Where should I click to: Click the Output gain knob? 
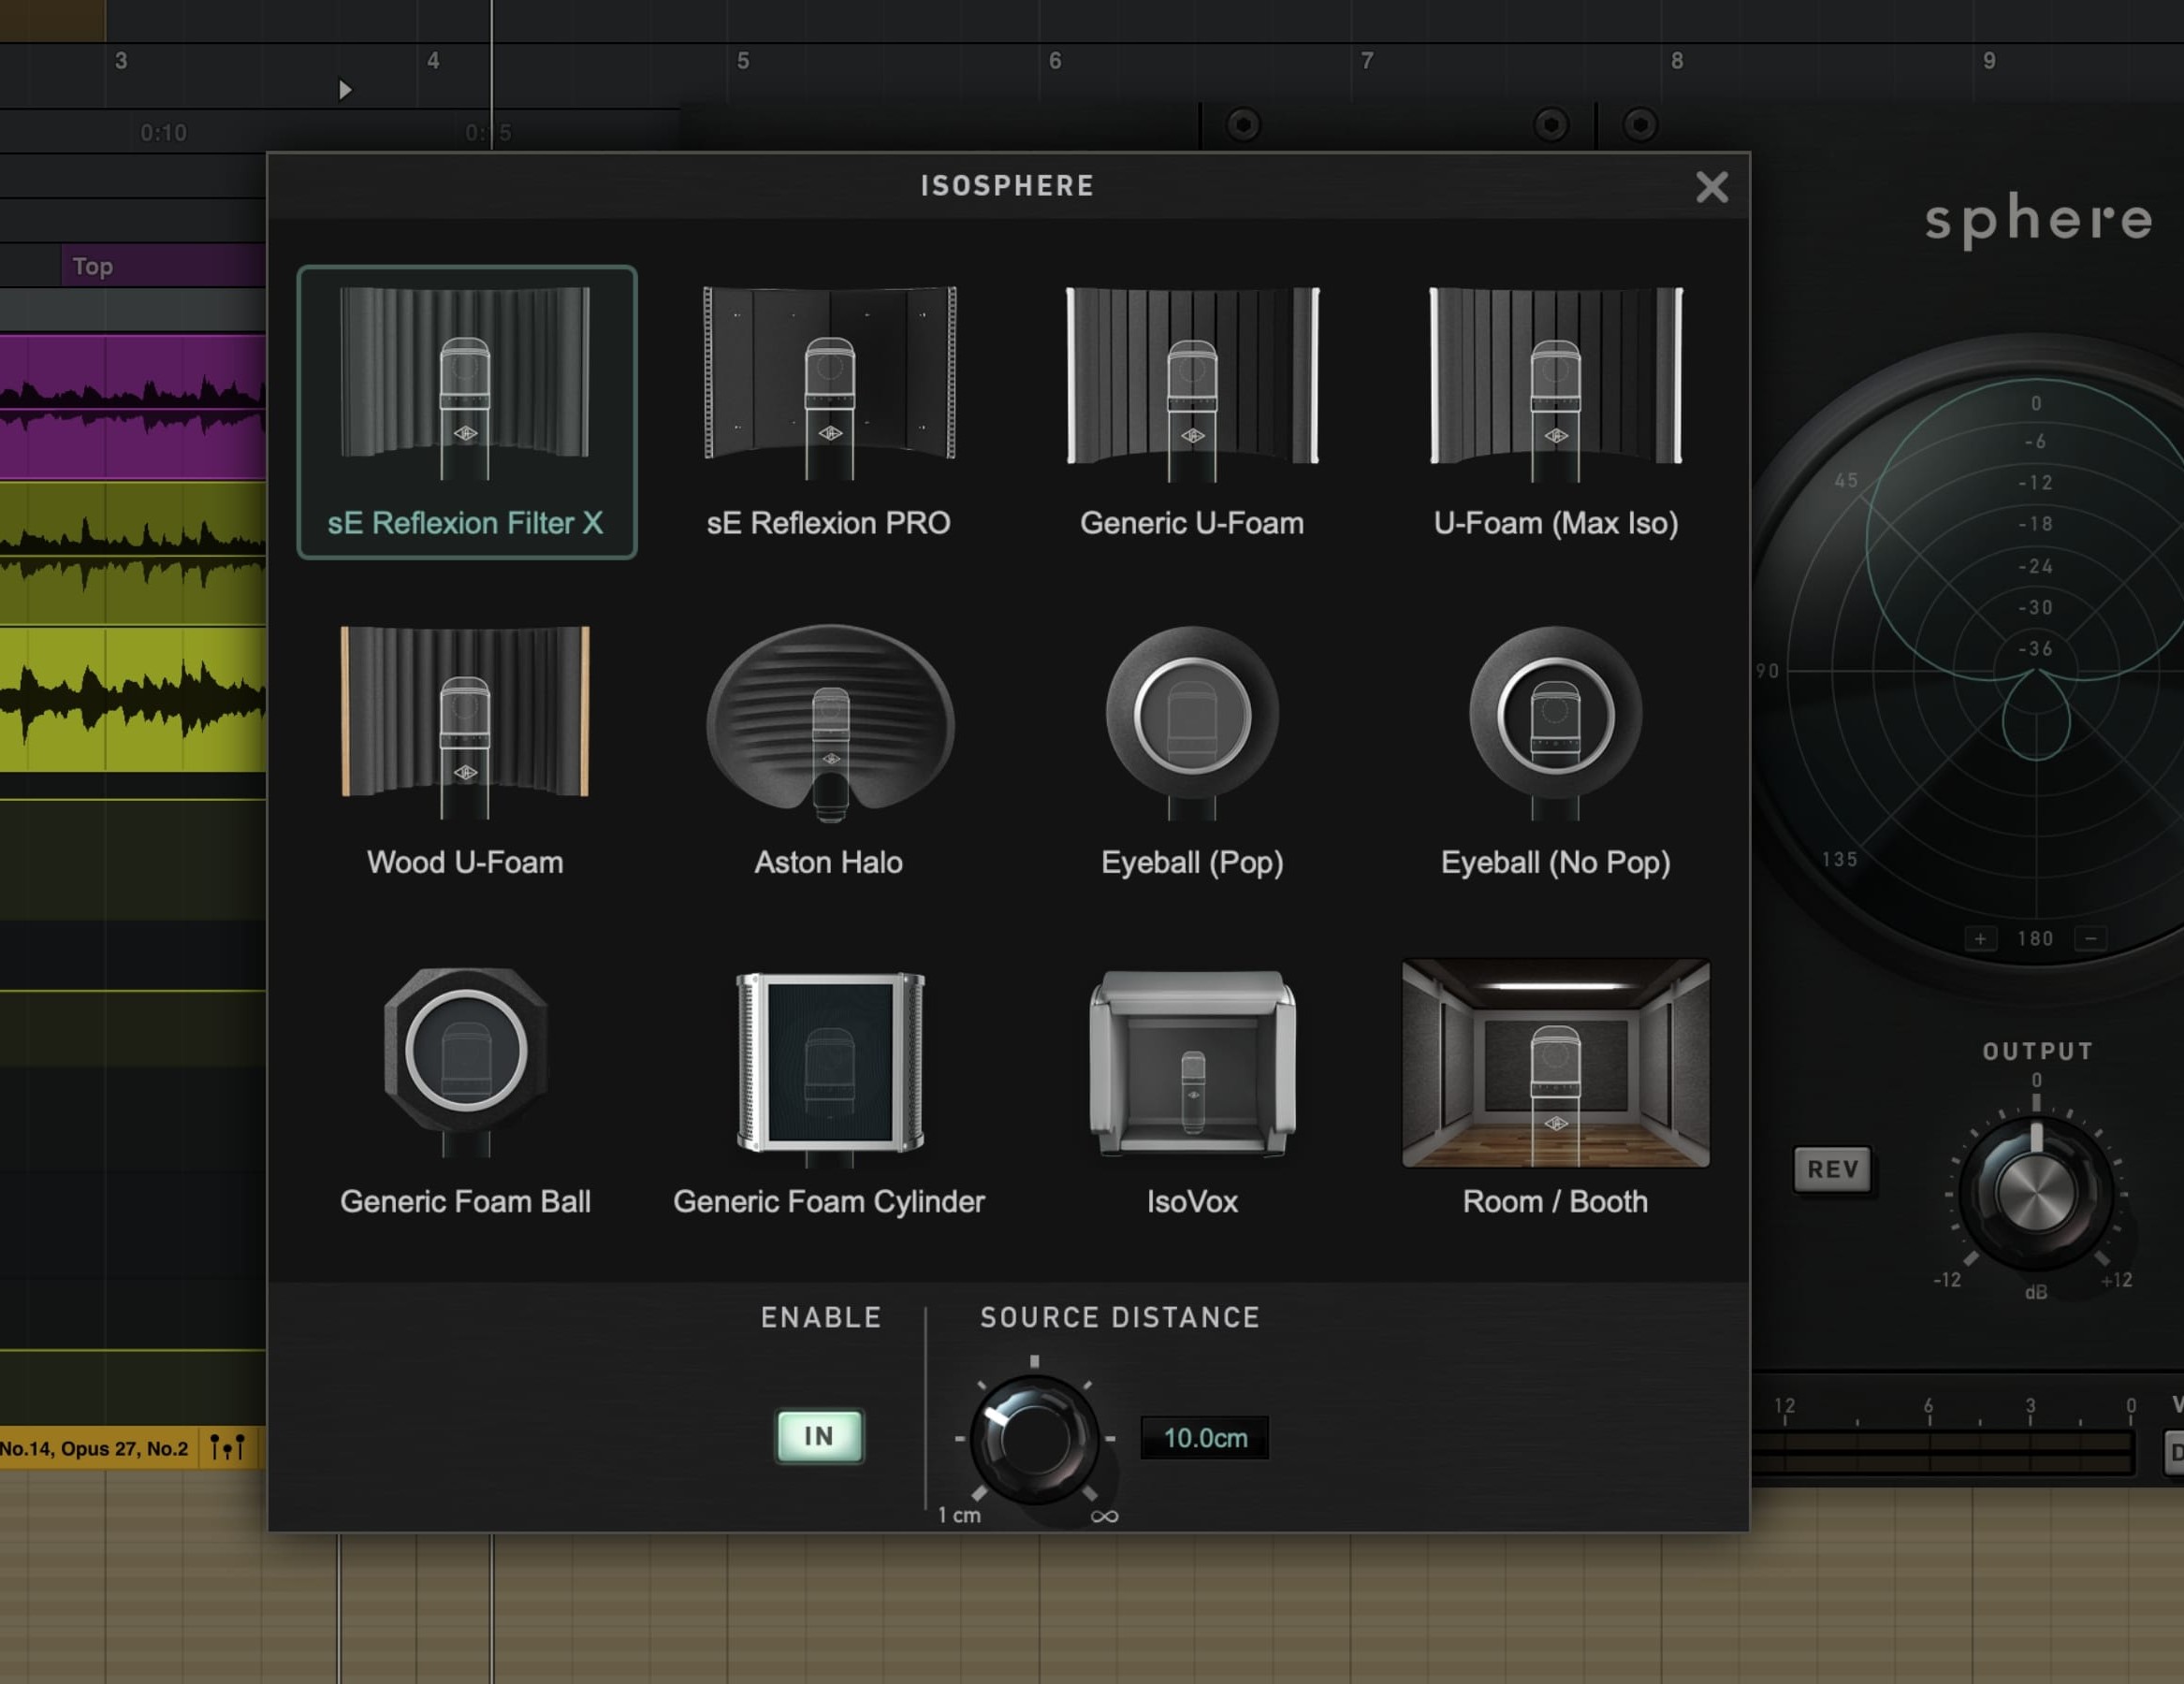click(x=2035, y=1192)
